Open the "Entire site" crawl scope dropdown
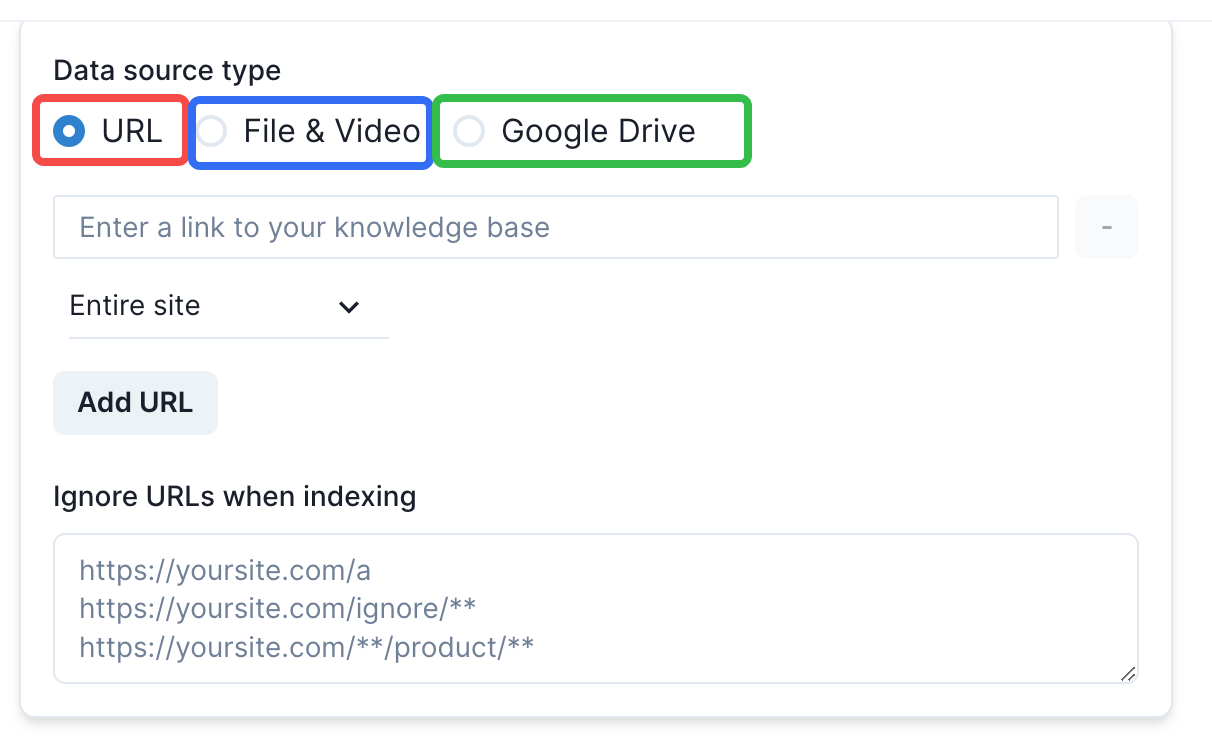Screen dimensions: 1212x744 [228, 307]
